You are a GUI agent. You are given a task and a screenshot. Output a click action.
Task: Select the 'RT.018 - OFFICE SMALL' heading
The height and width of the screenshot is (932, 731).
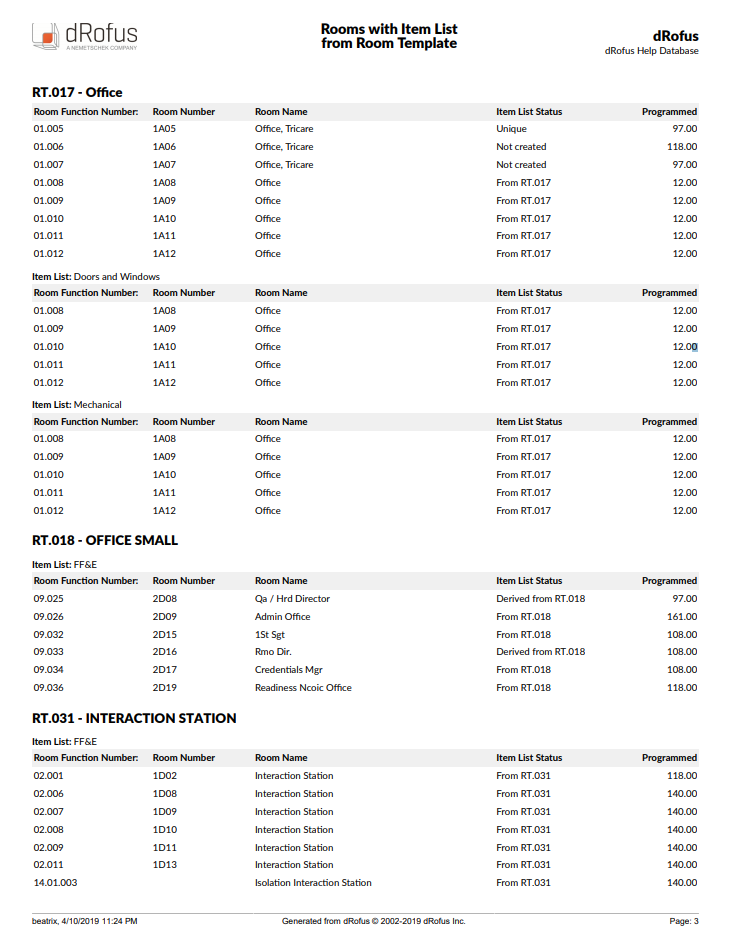coord(105,540)
